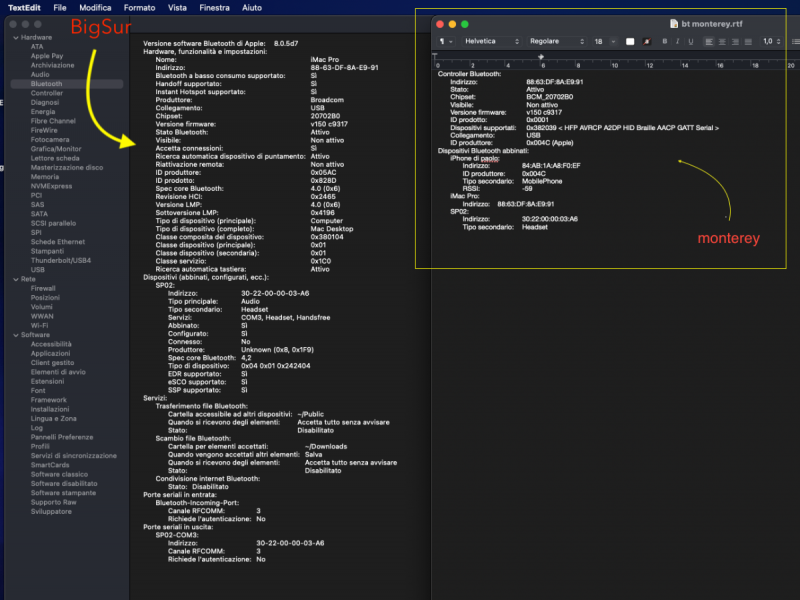Collapse the Software section in sidebar

pos(14,335)
